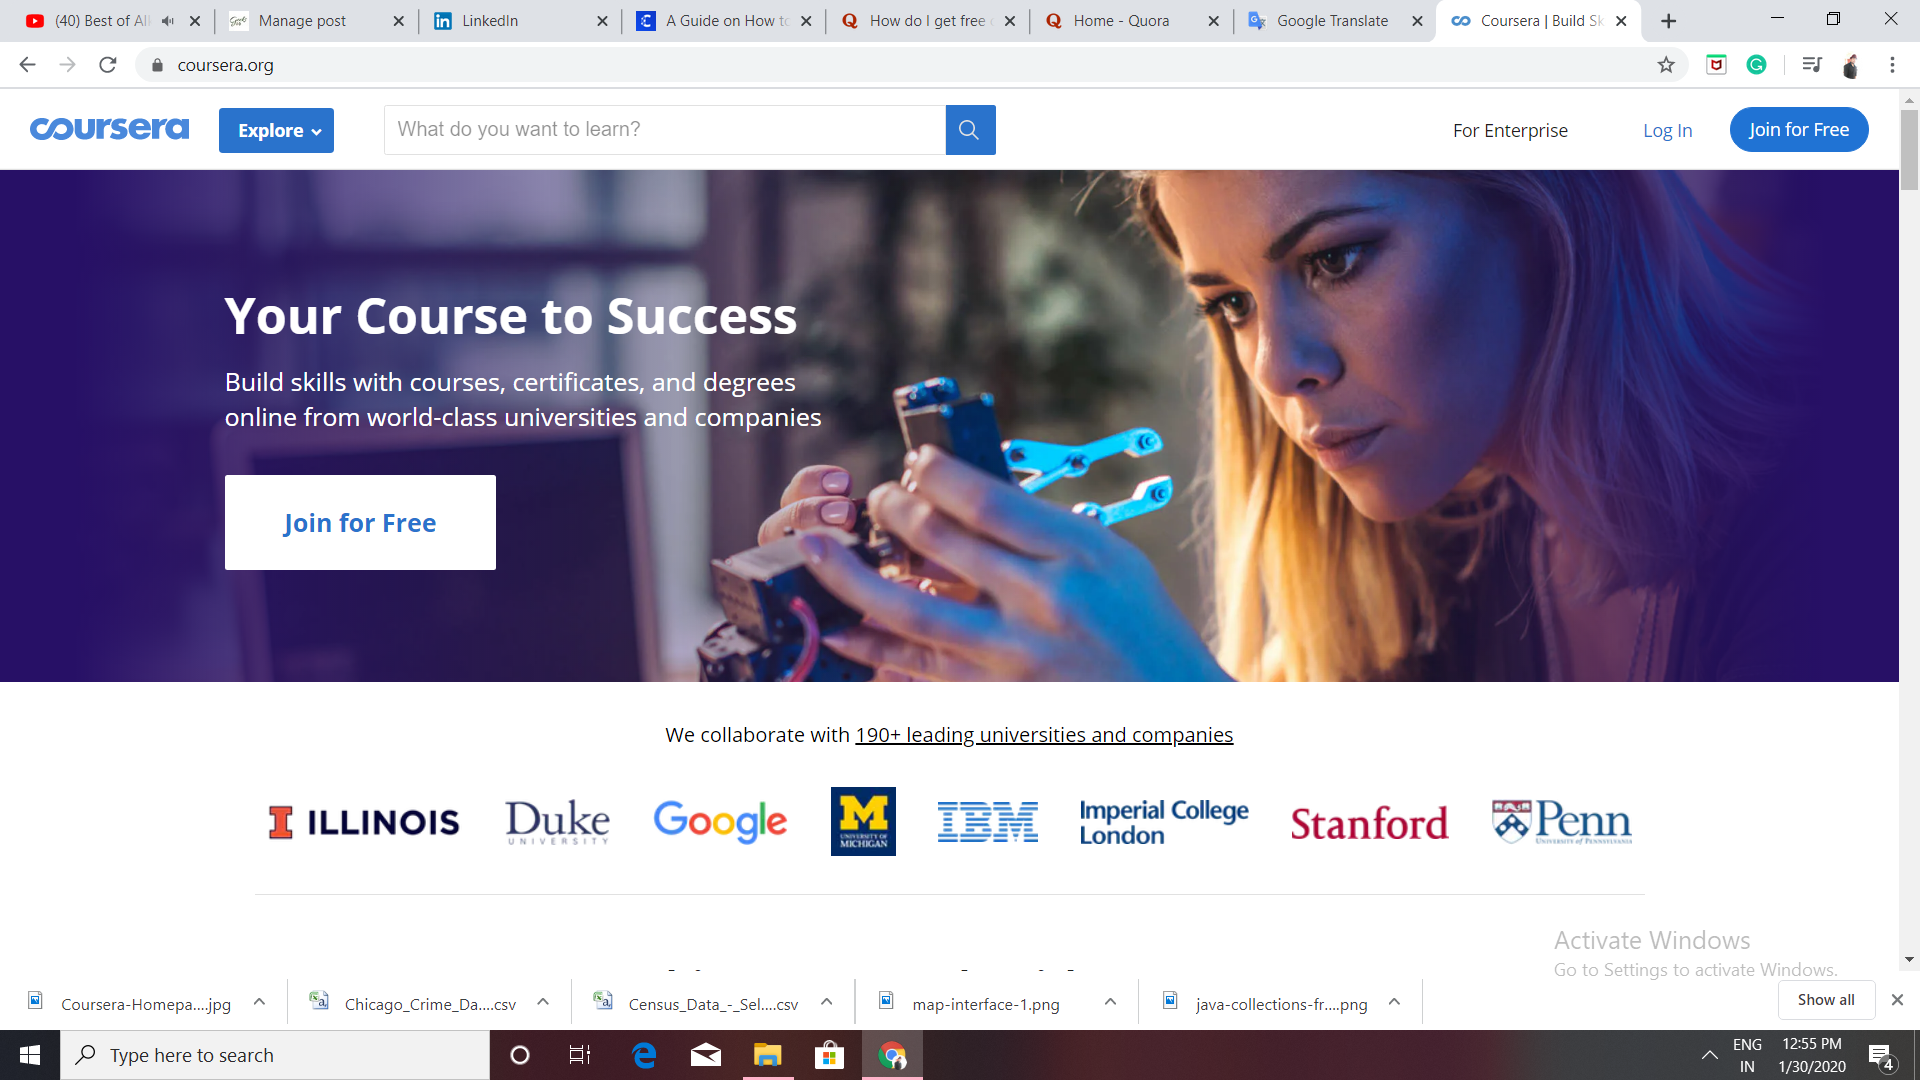Expand options for map-interface-1.png download
The height and width of the screenshot is (1080, 1920).
tap(1110, 1002)
